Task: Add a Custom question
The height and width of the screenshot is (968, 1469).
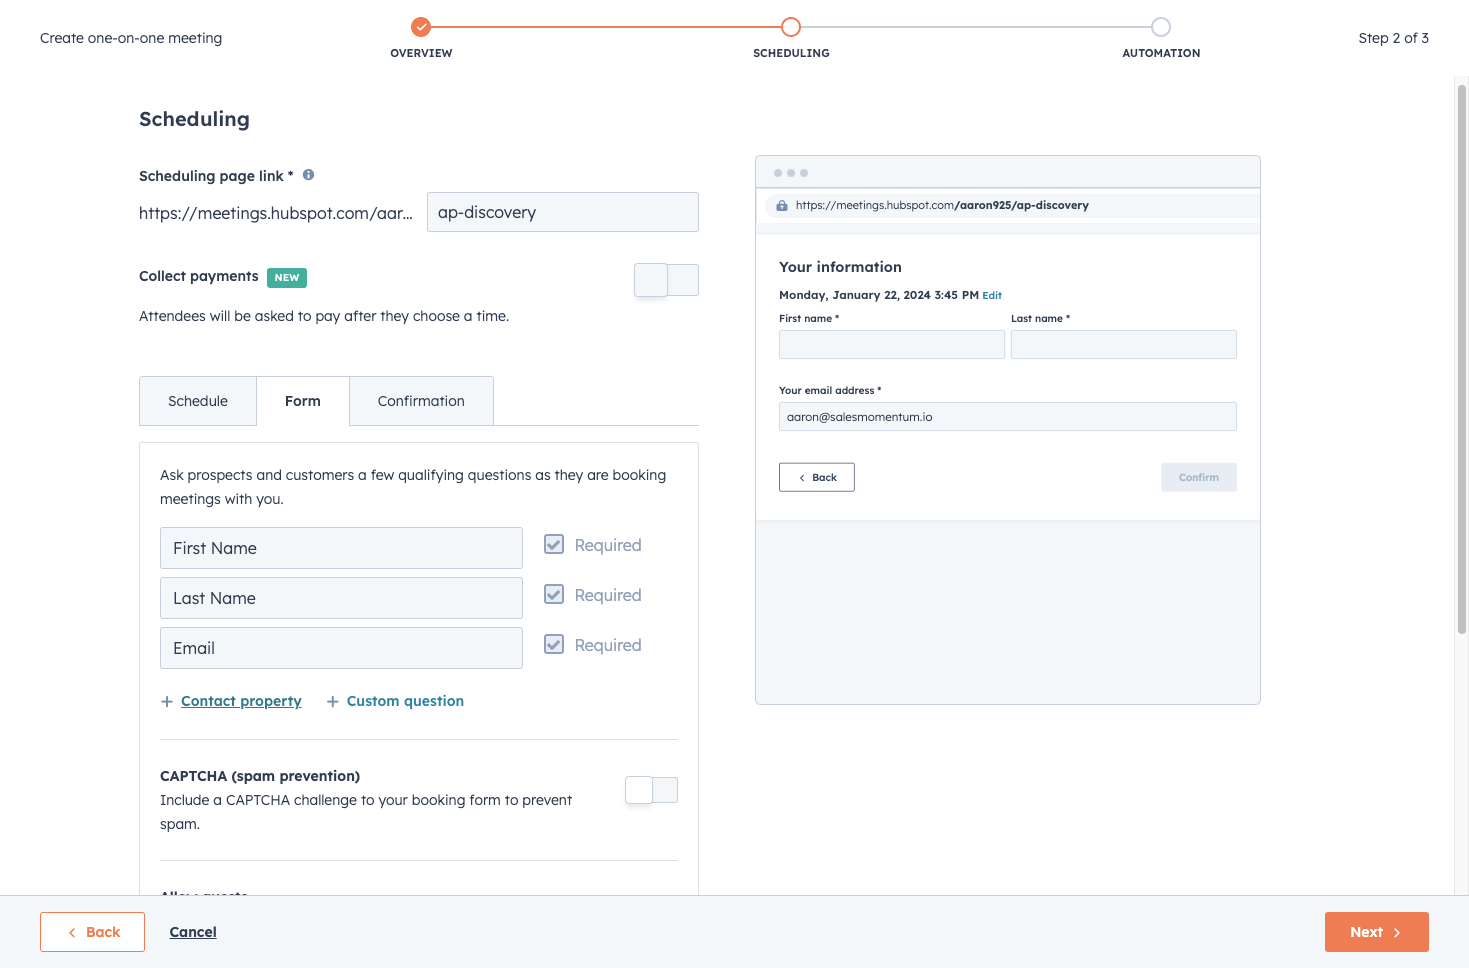Action: click(x=405, y=701)
